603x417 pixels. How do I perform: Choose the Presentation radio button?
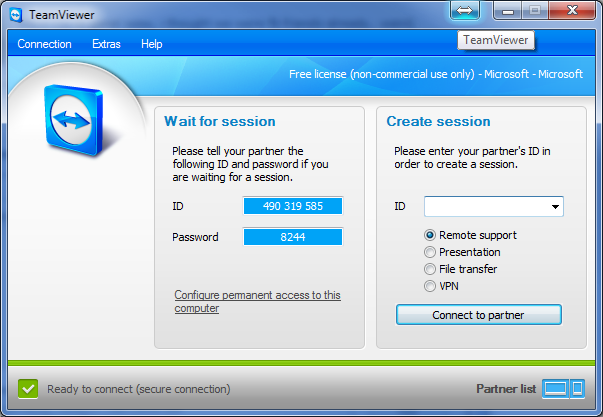tap(431, 252)
